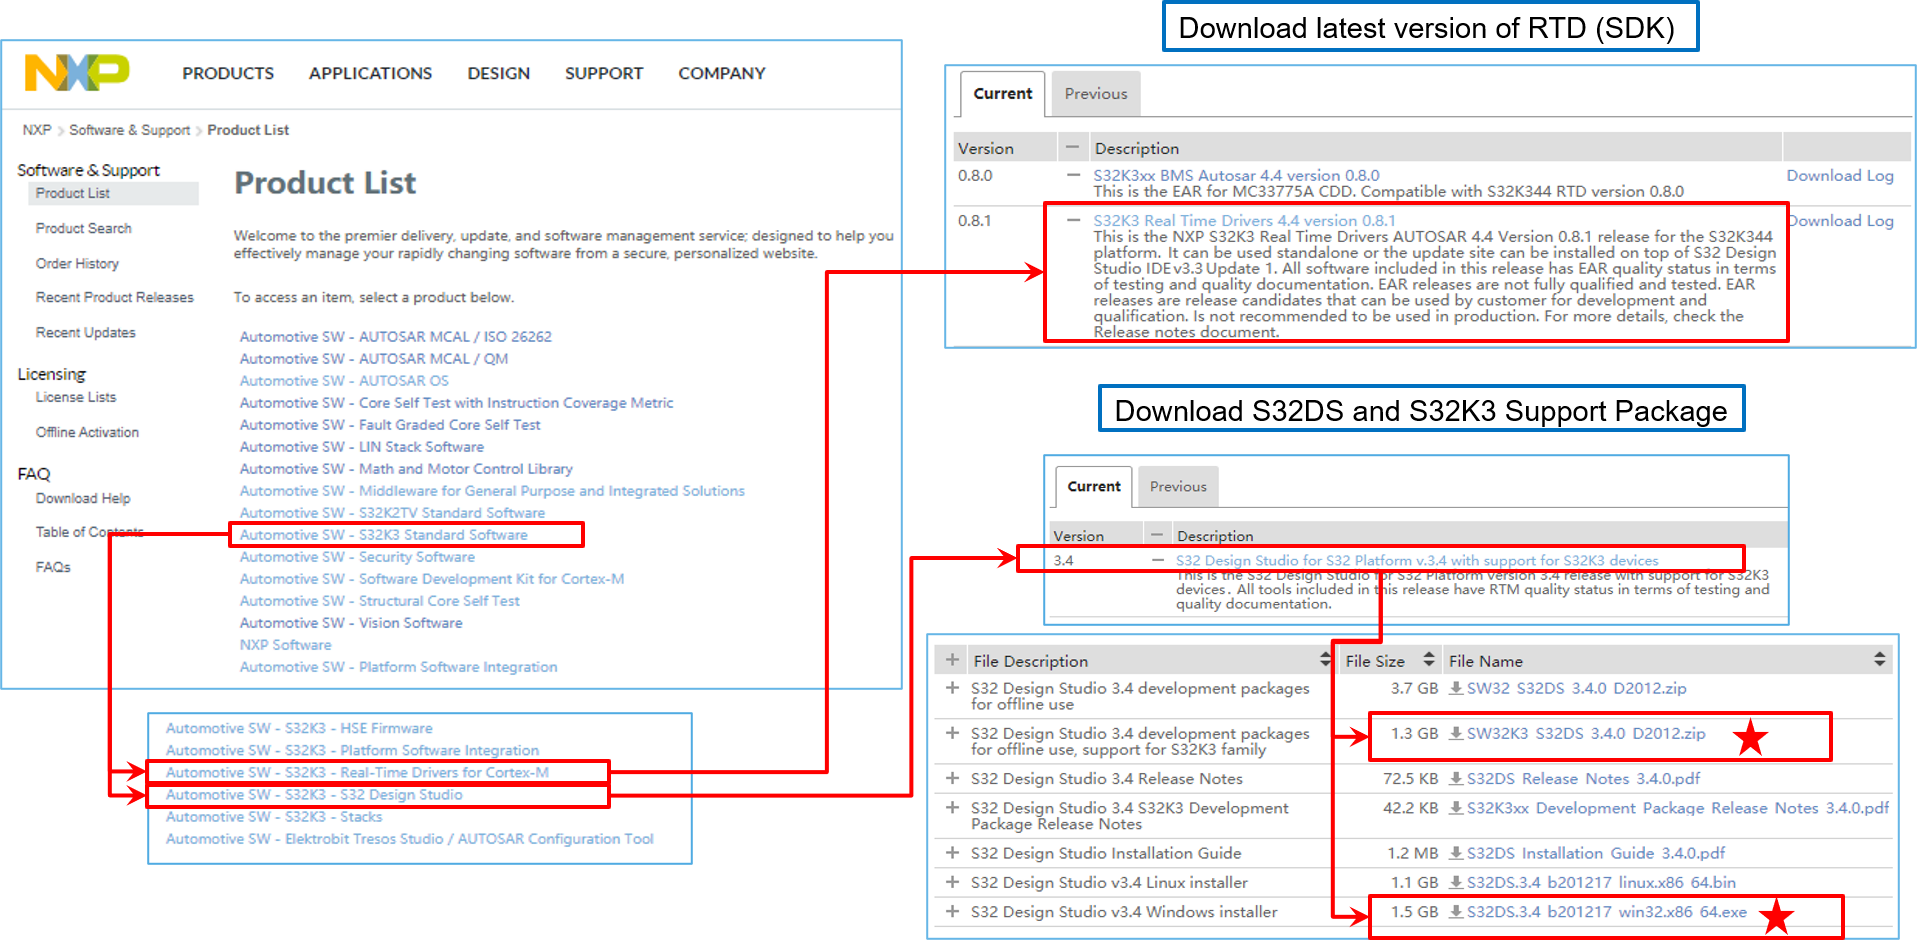Open the PRODUCTS menu
This screenshot has height=940, width=1917.
[x=228, y=73]
